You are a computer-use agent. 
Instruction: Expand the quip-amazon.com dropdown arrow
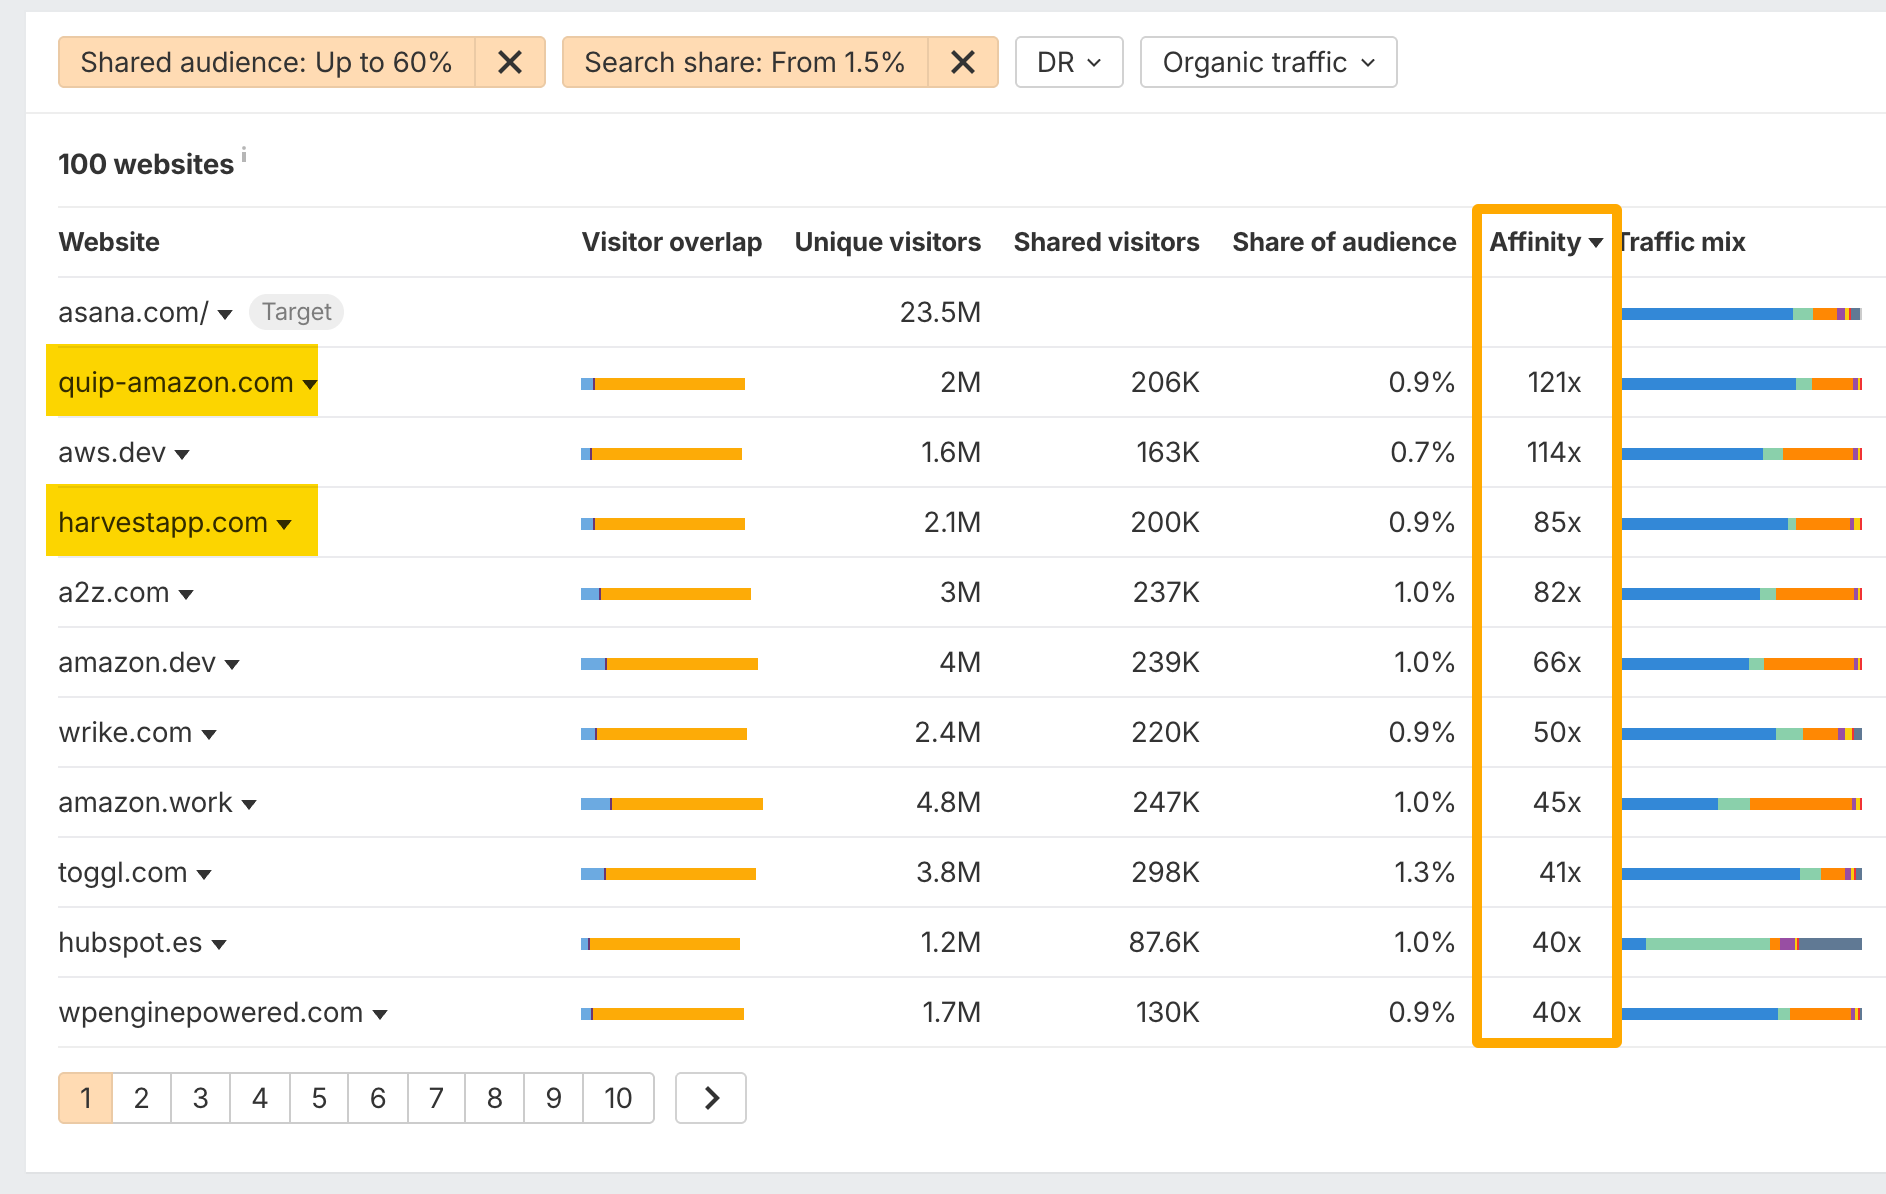tap(310, 384)
